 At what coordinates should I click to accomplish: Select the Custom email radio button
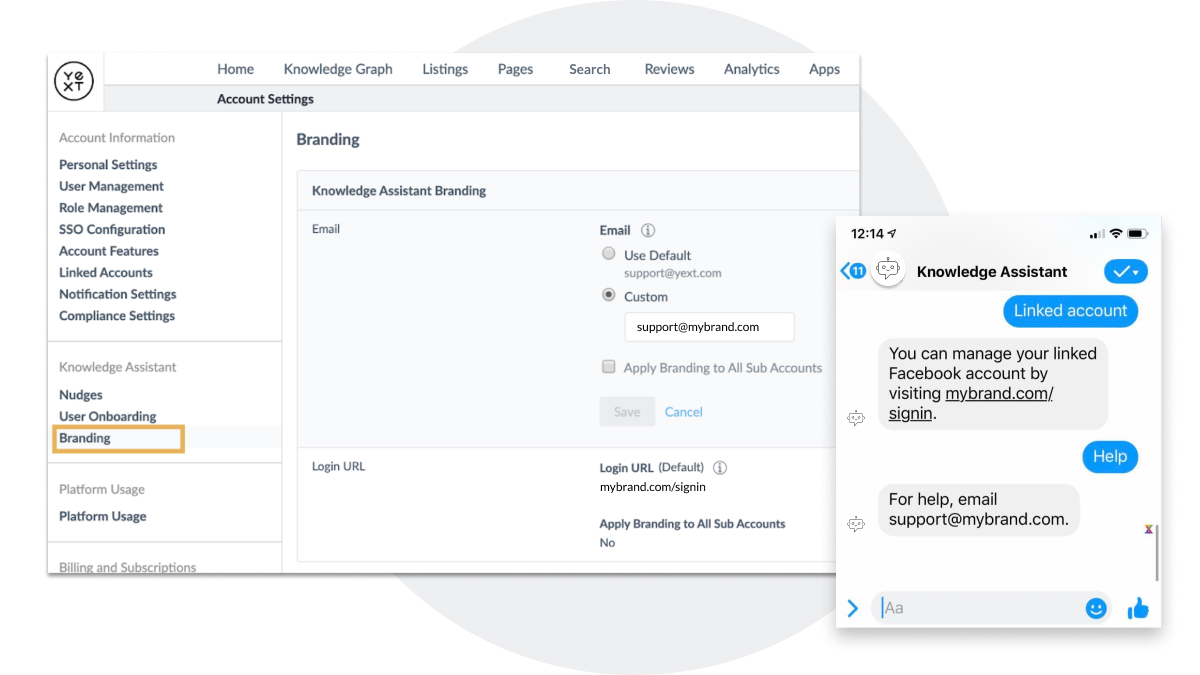[608, 295]
